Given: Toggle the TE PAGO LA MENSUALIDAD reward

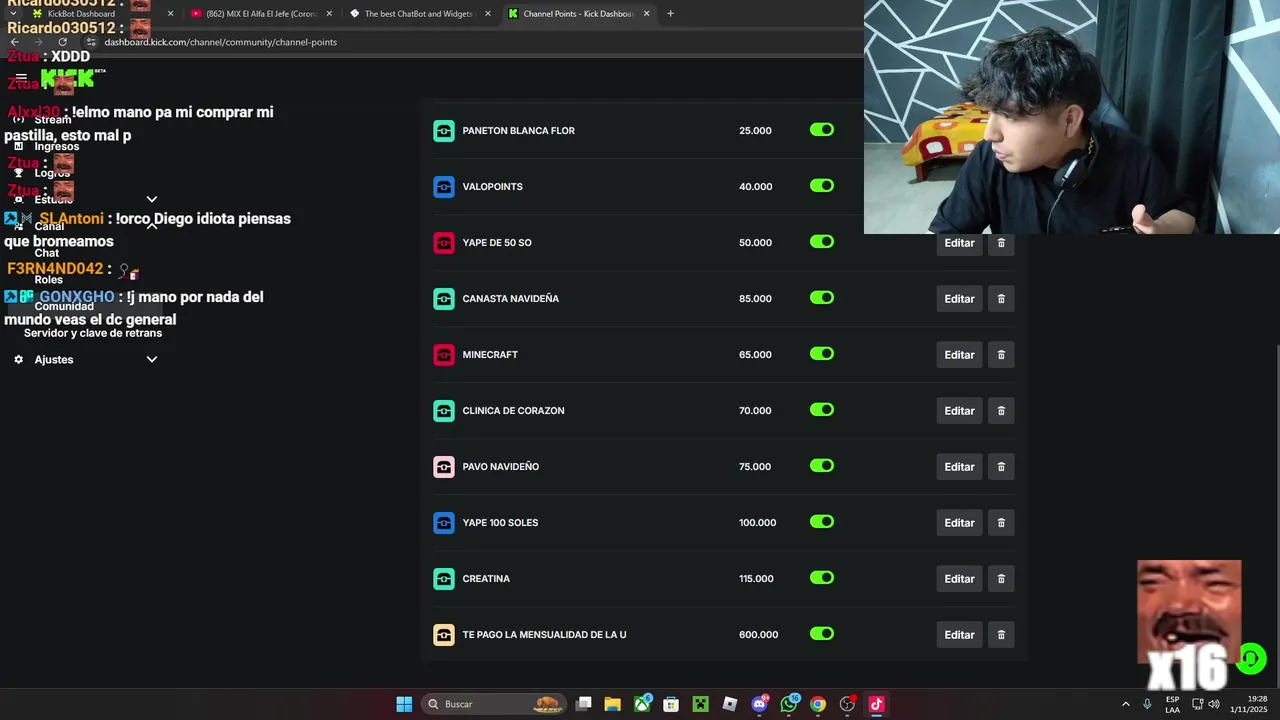Looking at the screenshot, I should click(x=822, y=634).
